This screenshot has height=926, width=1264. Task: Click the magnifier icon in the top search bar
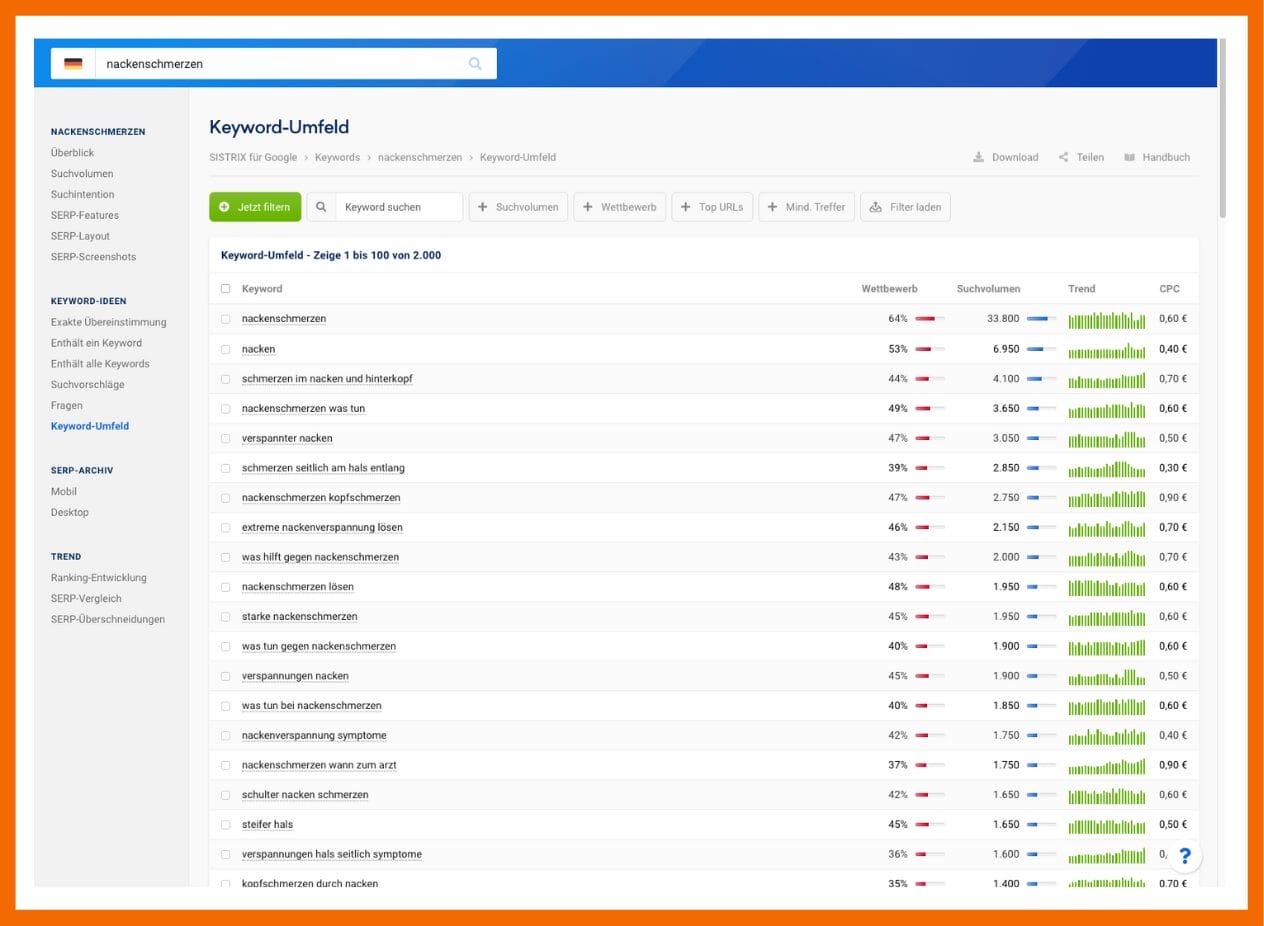(x=475, y=63)
